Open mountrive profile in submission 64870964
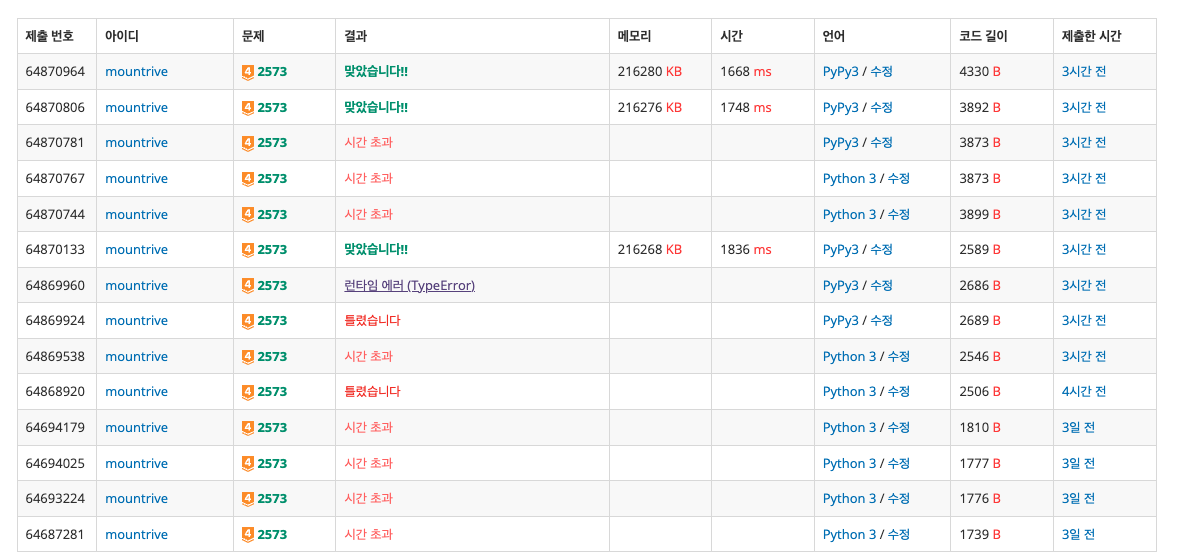The height and width of the screenshot is (557, 1186). pos(136,72)
